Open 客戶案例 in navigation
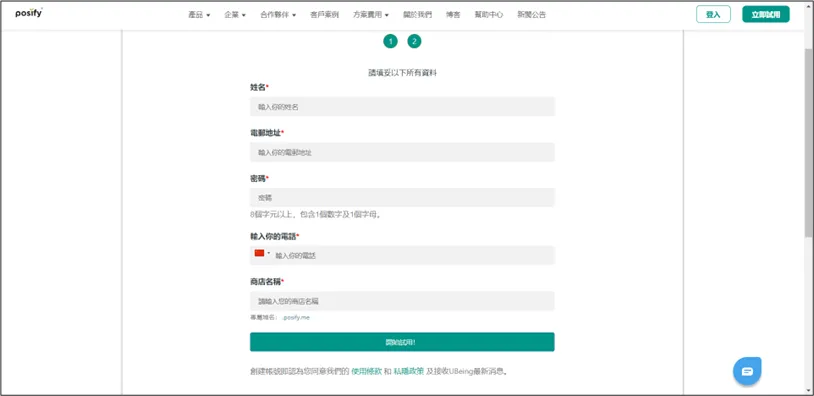814x396 pixels. pyautogui.click(x=324, y=15)
